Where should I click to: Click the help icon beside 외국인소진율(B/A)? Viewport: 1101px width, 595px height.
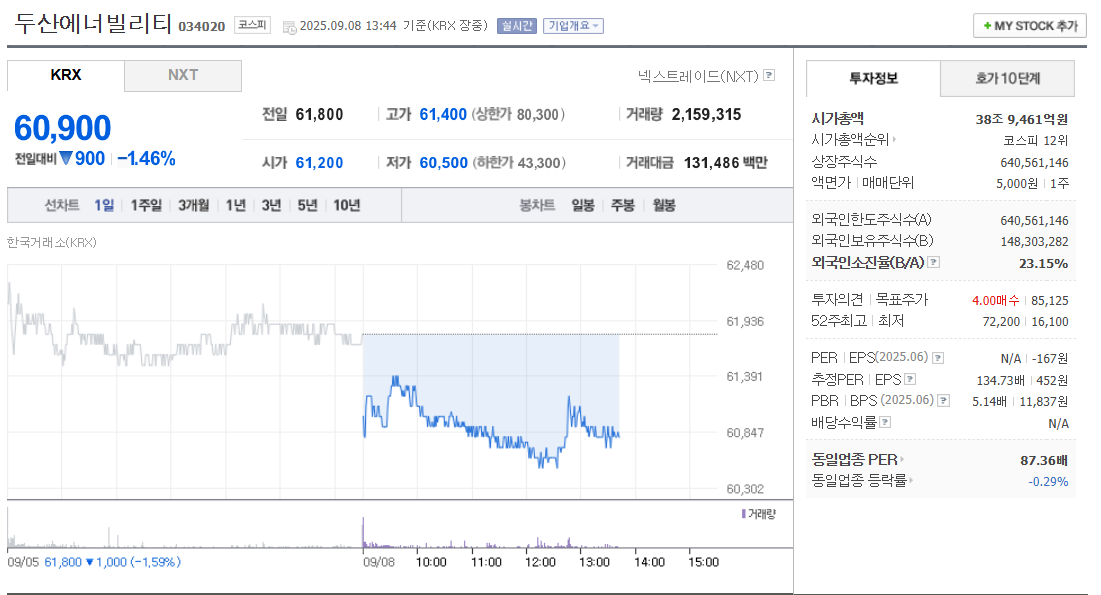pyautogui.click(x=933, y=262)
